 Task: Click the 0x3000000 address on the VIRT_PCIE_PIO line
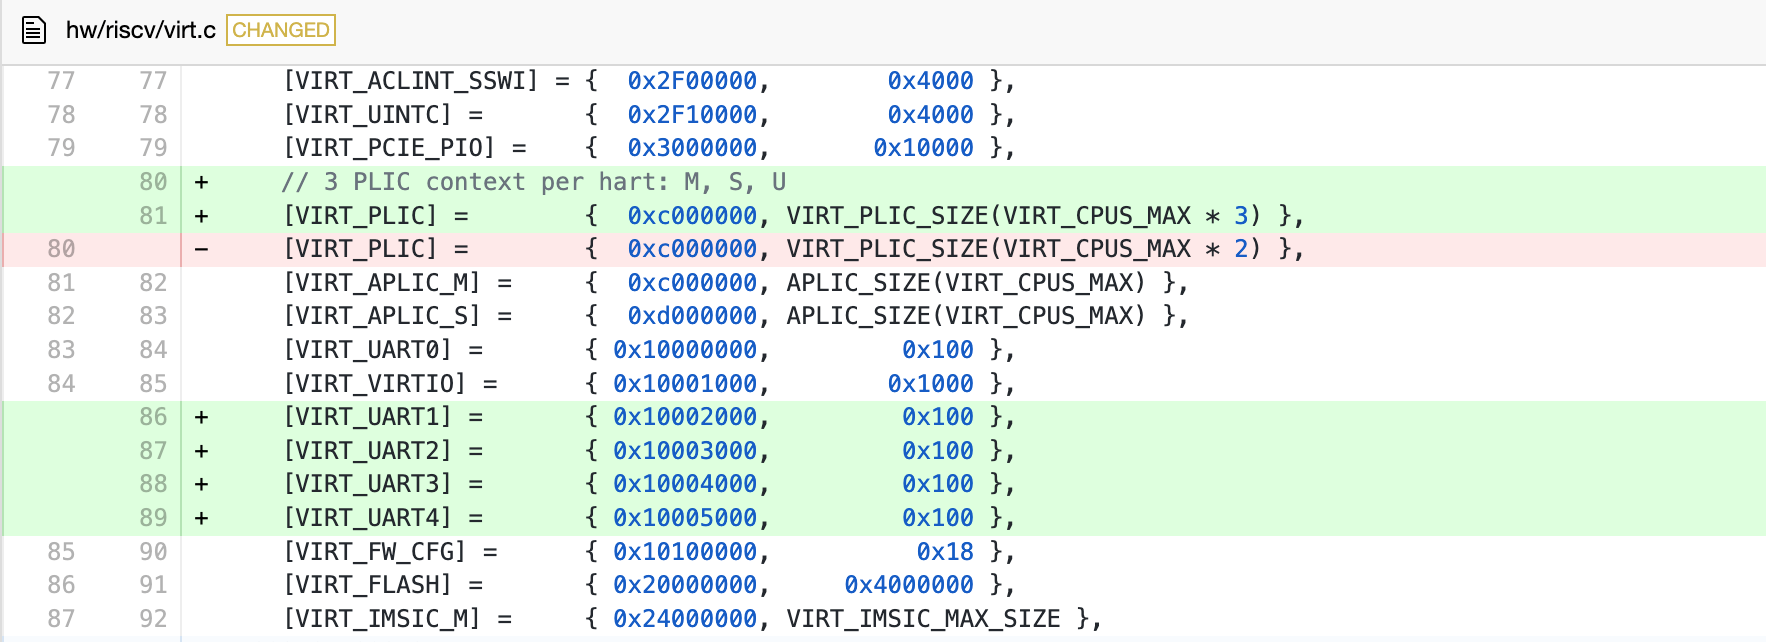point(692,148)
